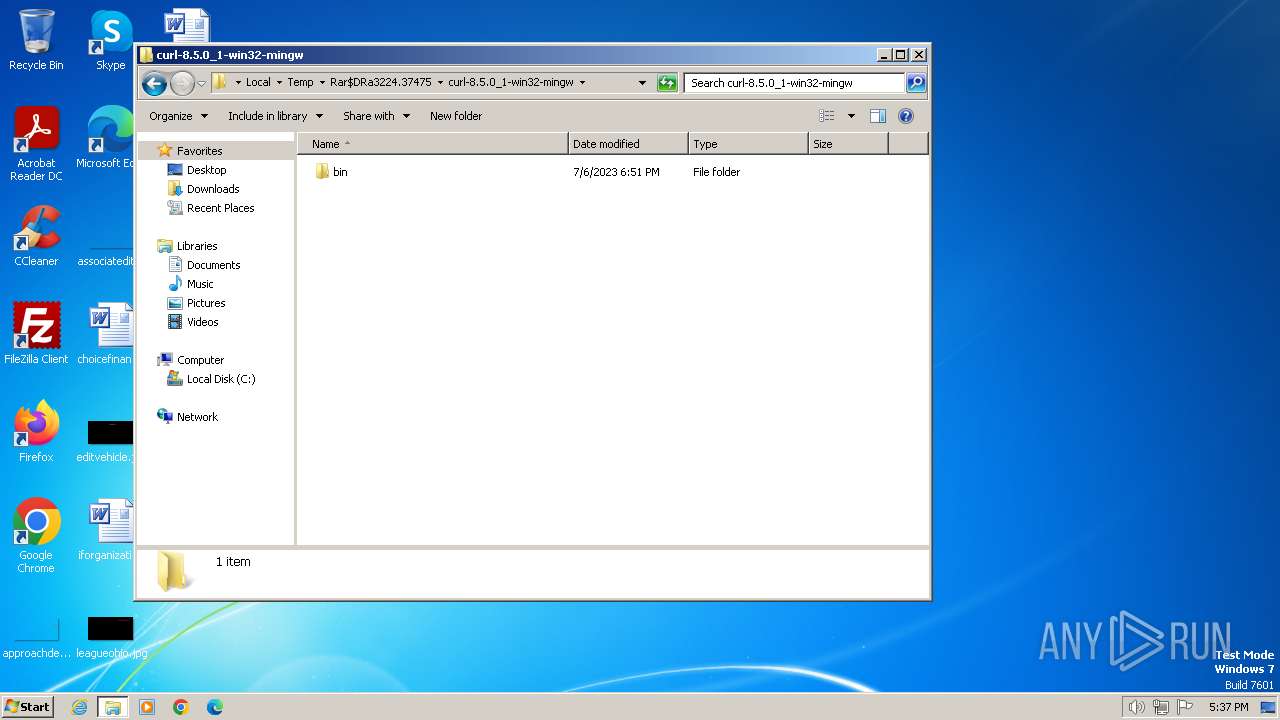Sort by Size column header

(848, 144)
